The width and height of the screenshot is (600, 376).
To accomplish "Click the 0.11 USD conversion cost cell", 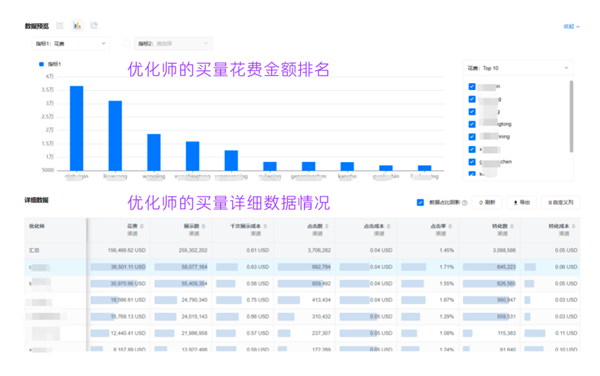I will point(566,333).
